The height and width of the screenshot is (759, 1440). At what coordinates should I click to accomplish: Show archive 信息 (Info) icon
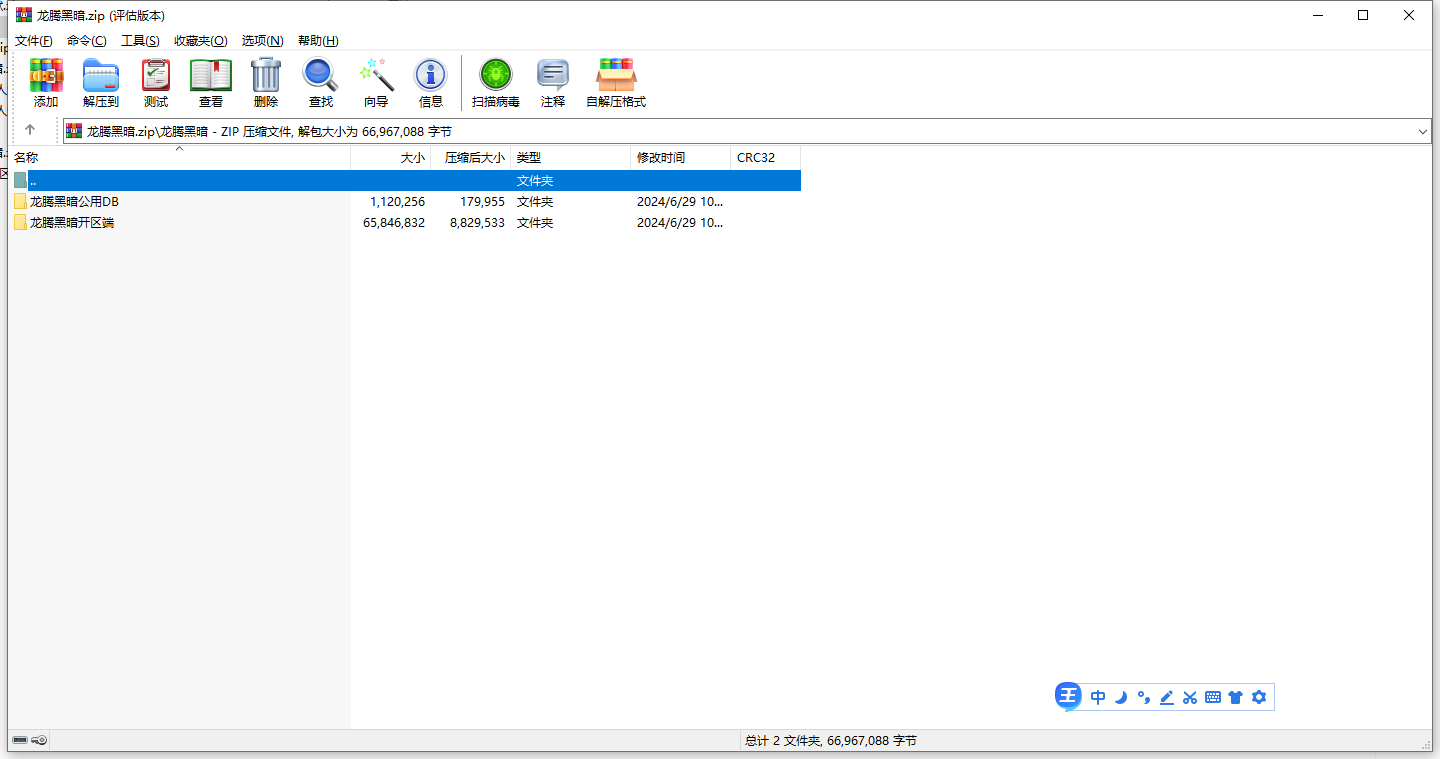(431, 82)
